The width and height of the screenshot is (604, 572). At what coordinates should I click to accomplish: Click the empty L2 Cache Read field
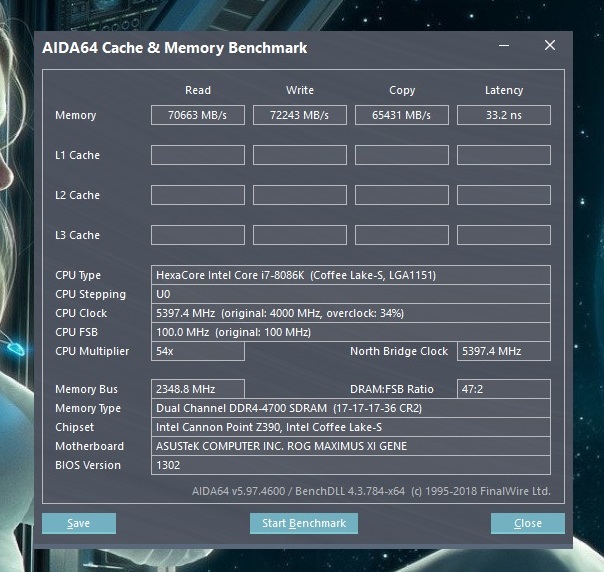tap(198, 195)
